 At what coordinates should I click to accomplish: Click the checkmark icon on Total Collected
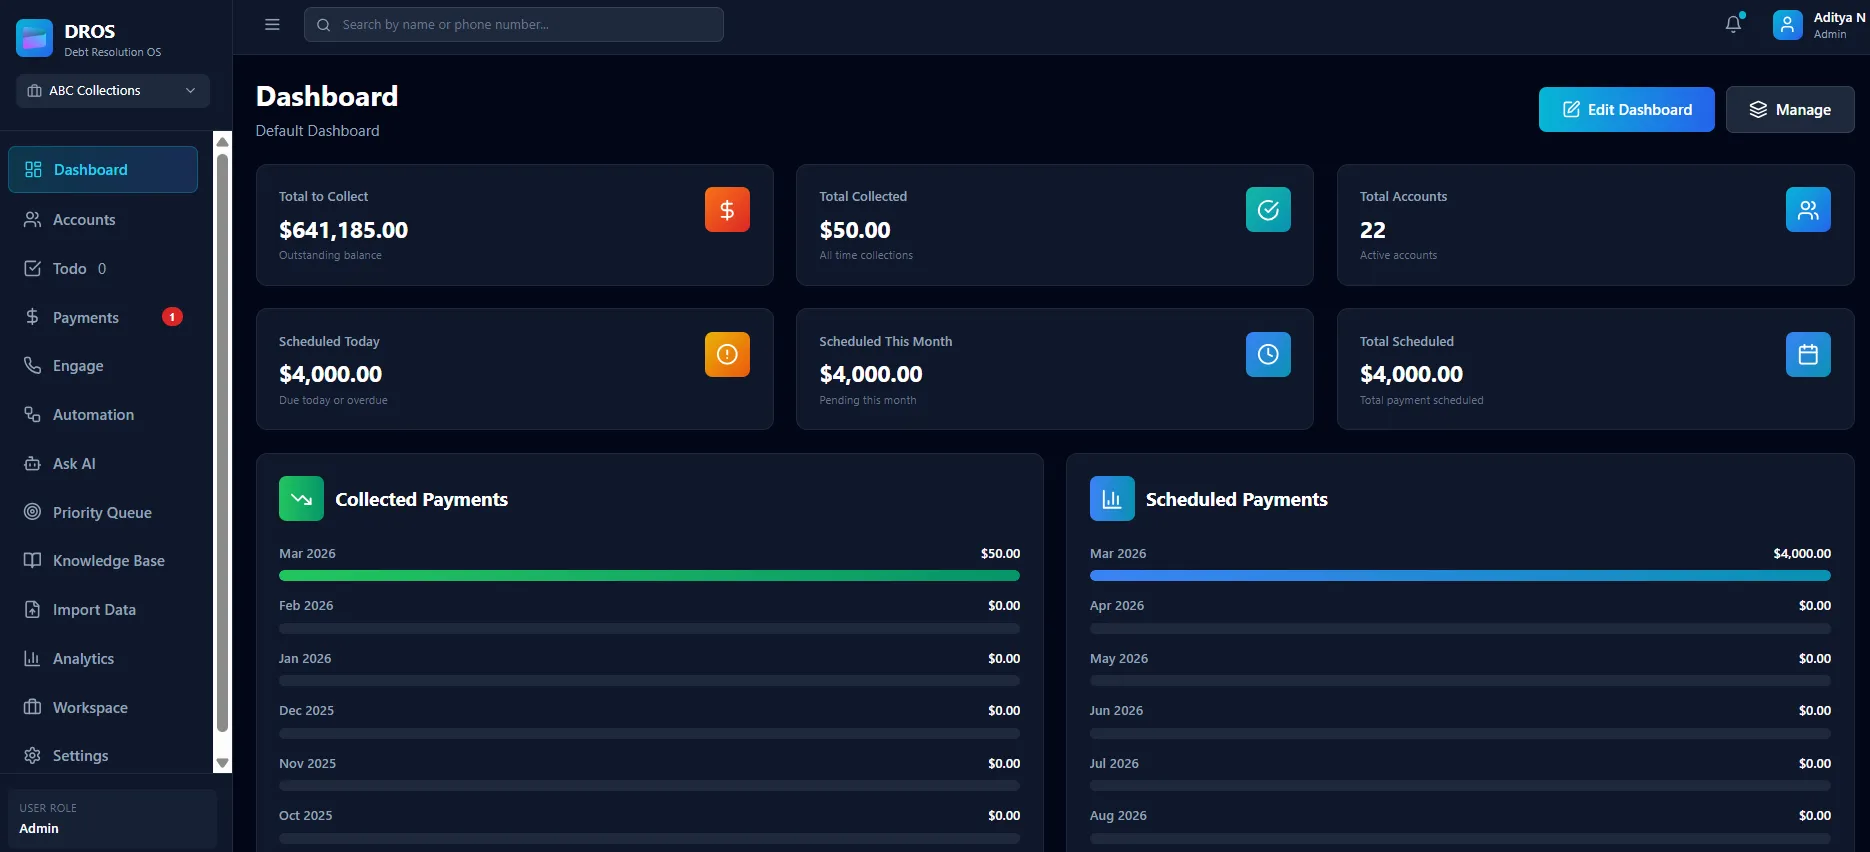[1268, 210]
